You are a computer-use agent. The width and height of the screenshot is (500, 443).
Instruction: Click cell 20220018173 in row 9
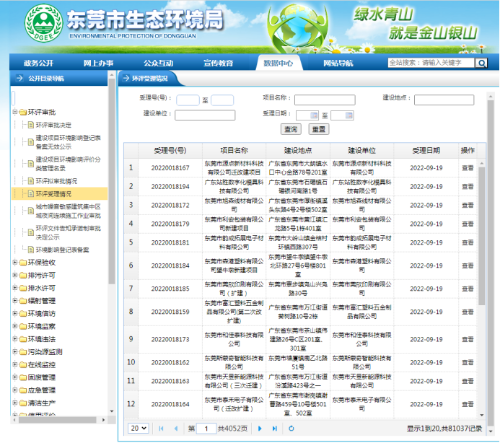170,339
